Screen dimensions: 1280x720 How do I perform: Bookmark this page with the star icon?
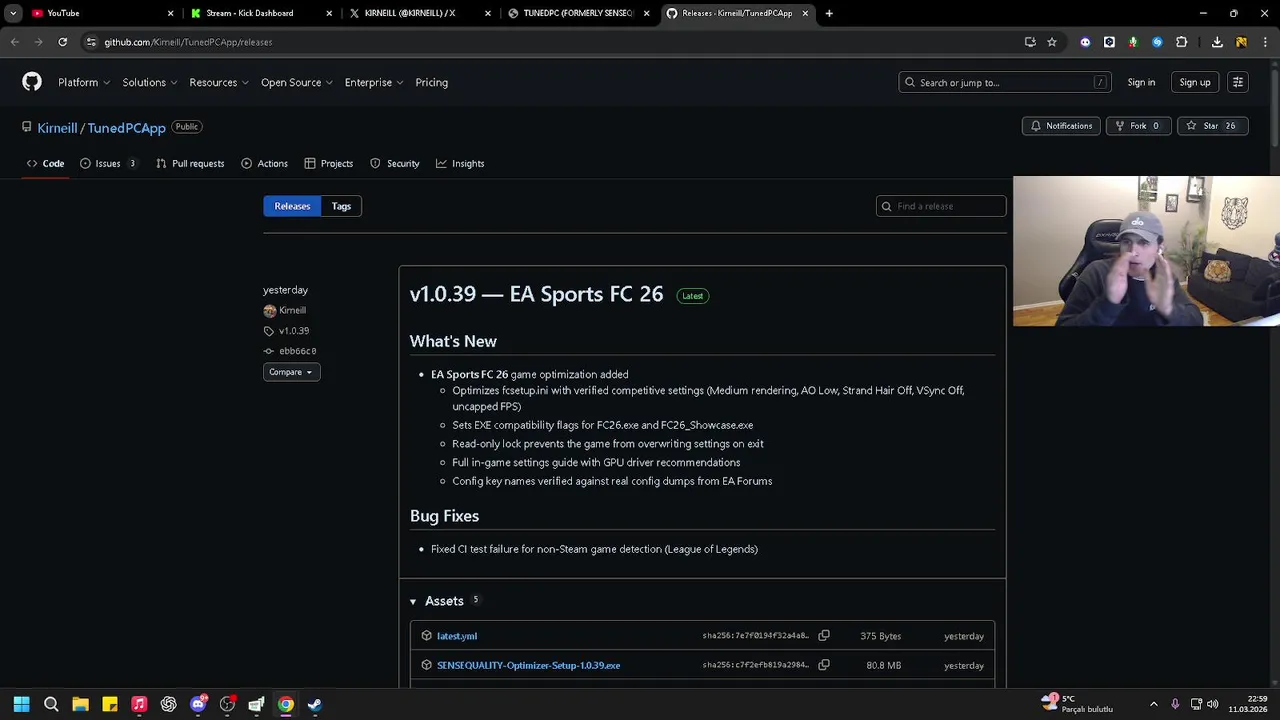[x=1052, y=42]
